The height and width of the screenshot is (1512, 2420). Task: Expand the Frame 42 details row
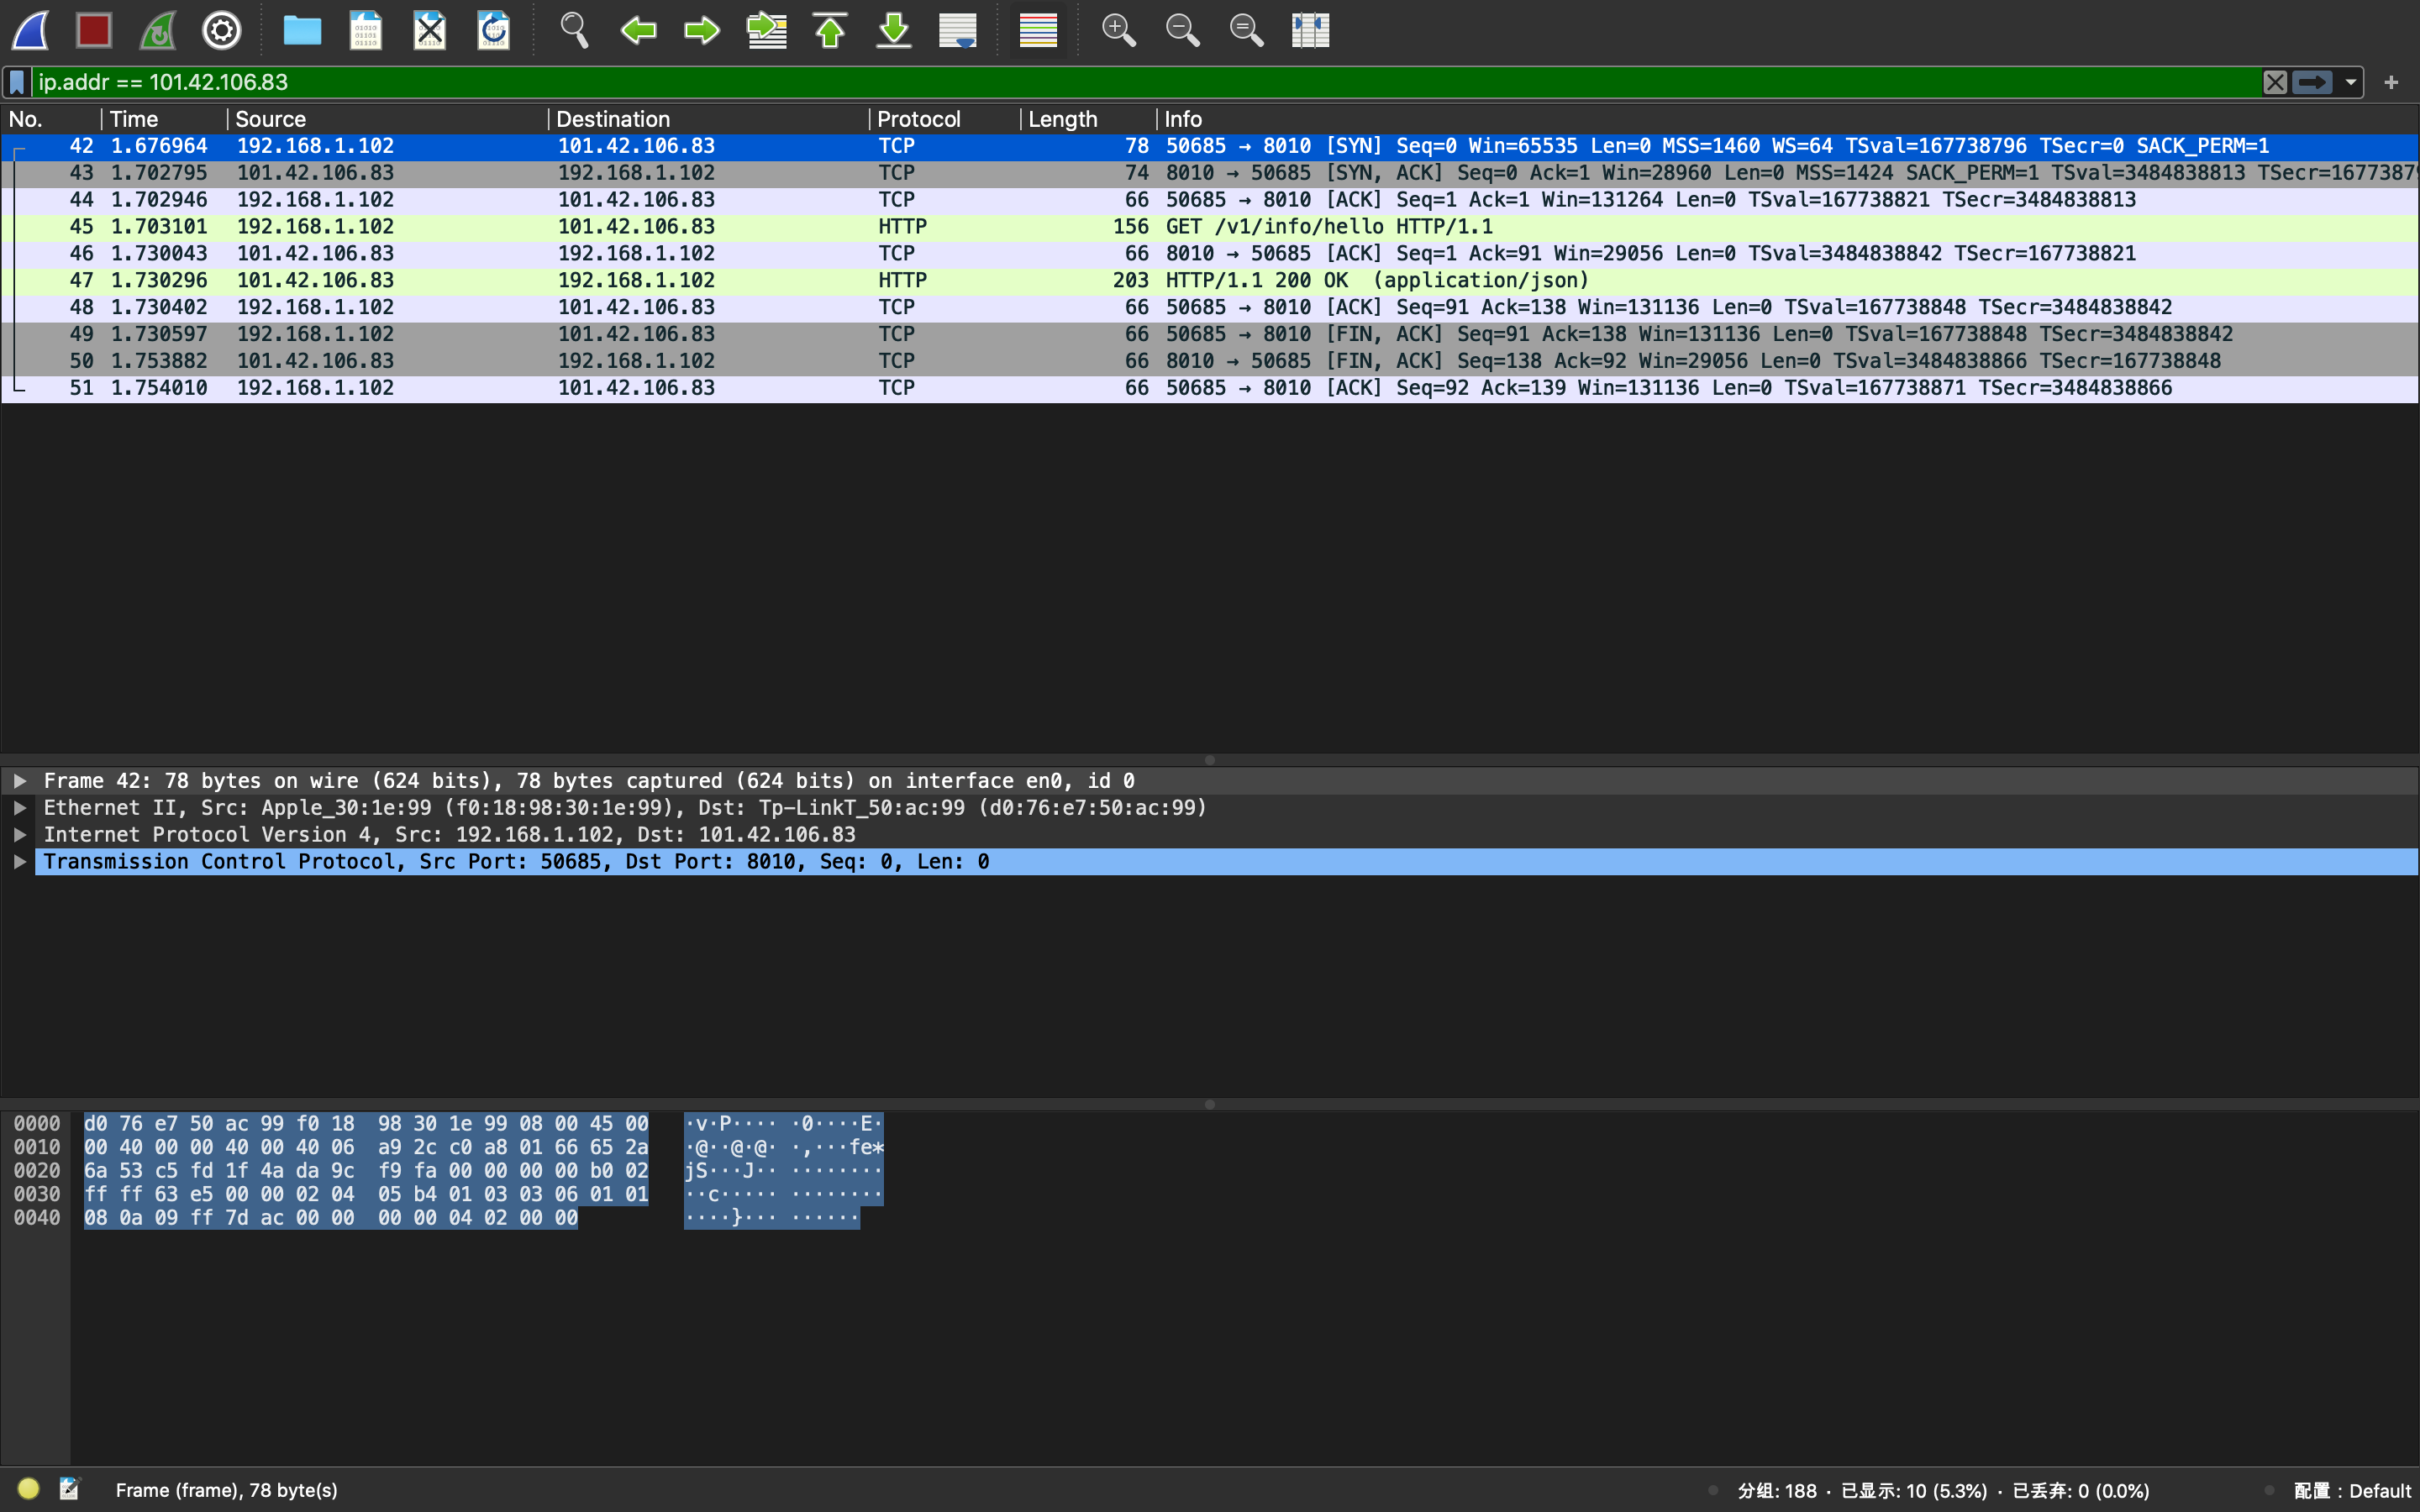coord(20,781)
